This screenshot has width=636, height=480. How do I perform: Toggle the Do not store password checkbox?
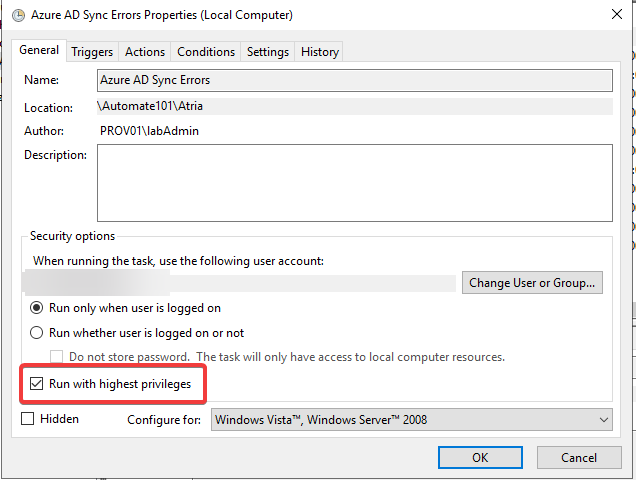coord(56,357)
